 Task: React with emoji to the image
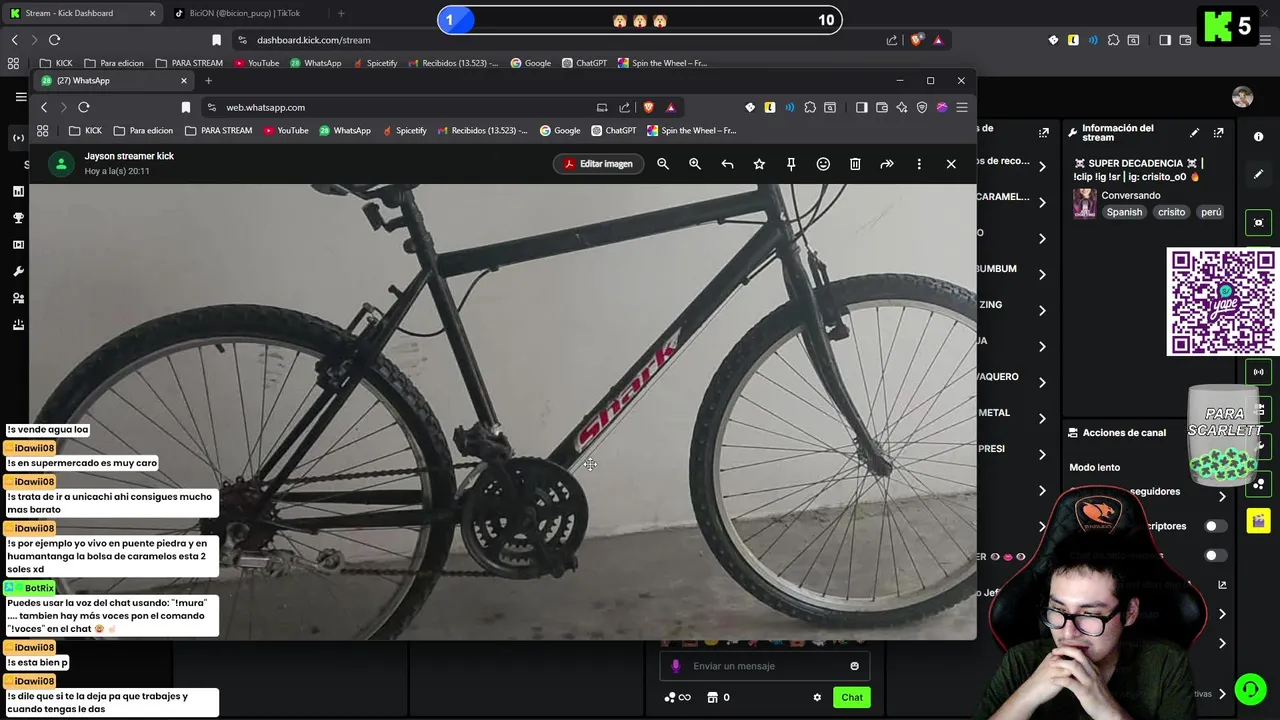click(x=823, y=164)
